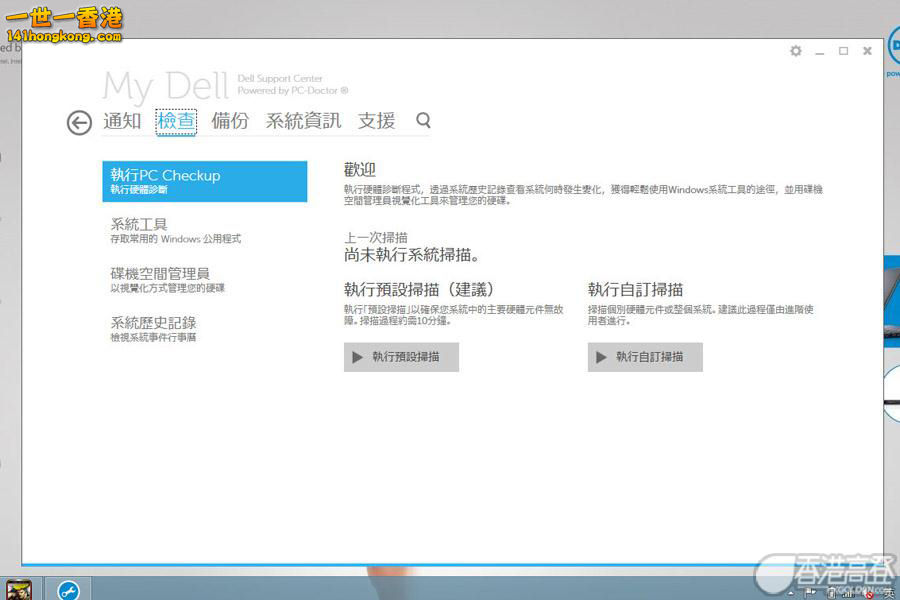Minimize the My Dell window
Screen dimensions: 900x600
coord(820,52)
